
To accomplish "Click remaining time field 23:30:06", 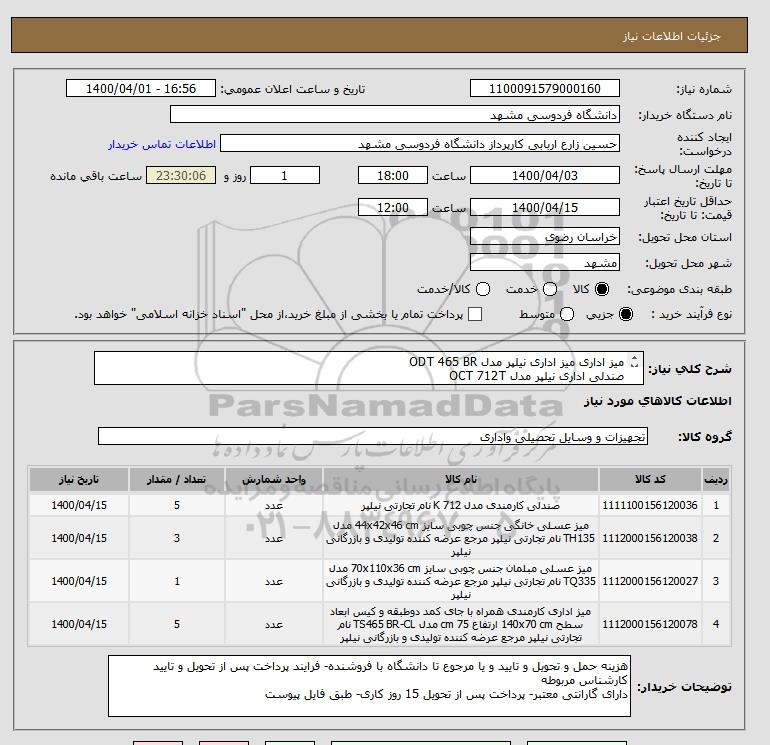I will click(x=181, y=175).
